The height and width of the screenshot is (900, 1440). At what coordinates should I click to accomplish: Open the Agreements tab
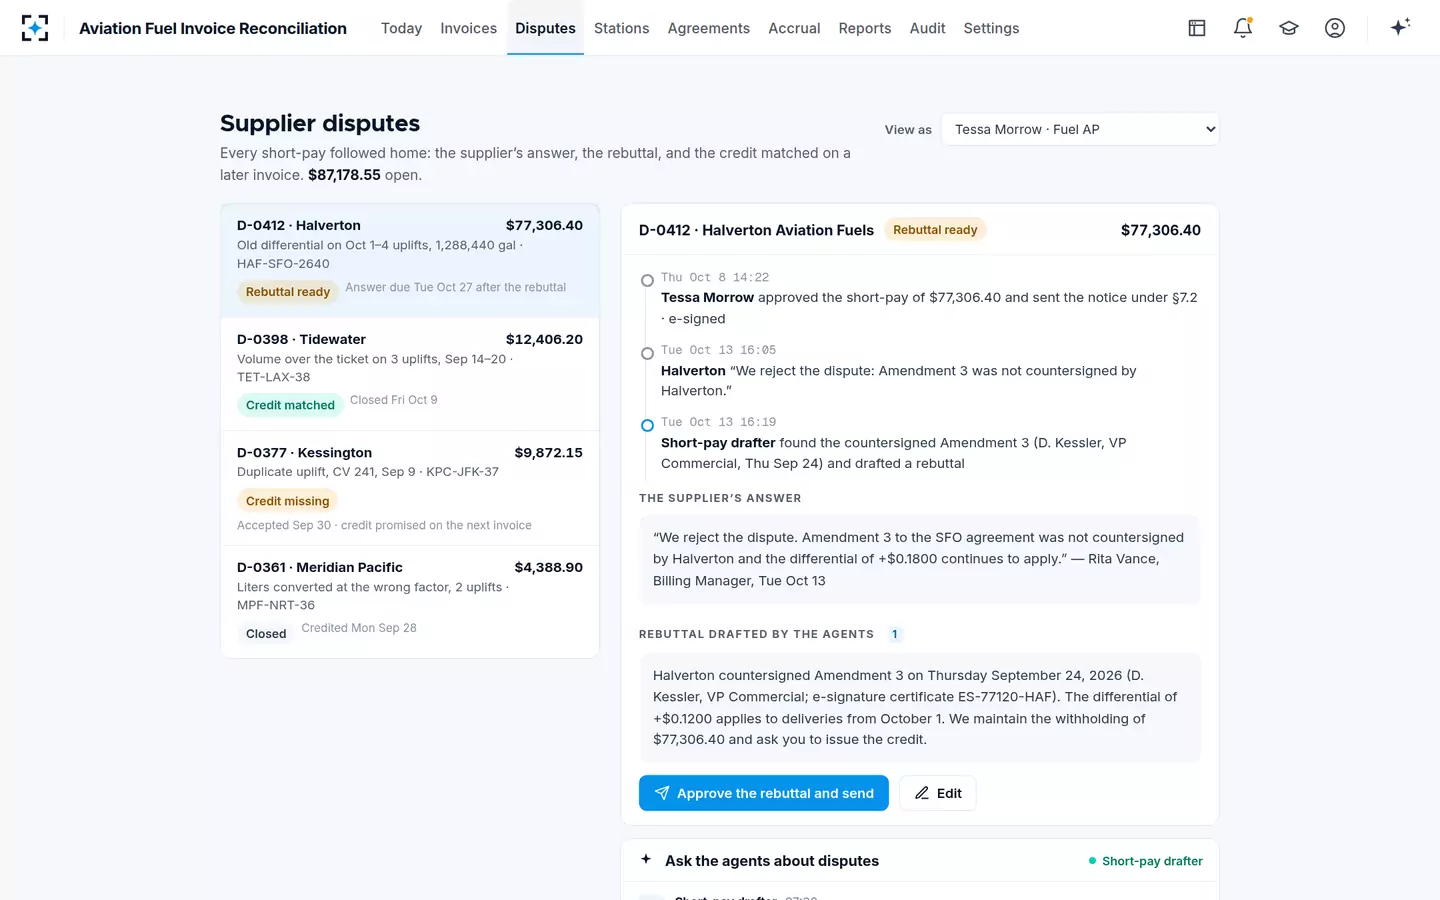708,28
